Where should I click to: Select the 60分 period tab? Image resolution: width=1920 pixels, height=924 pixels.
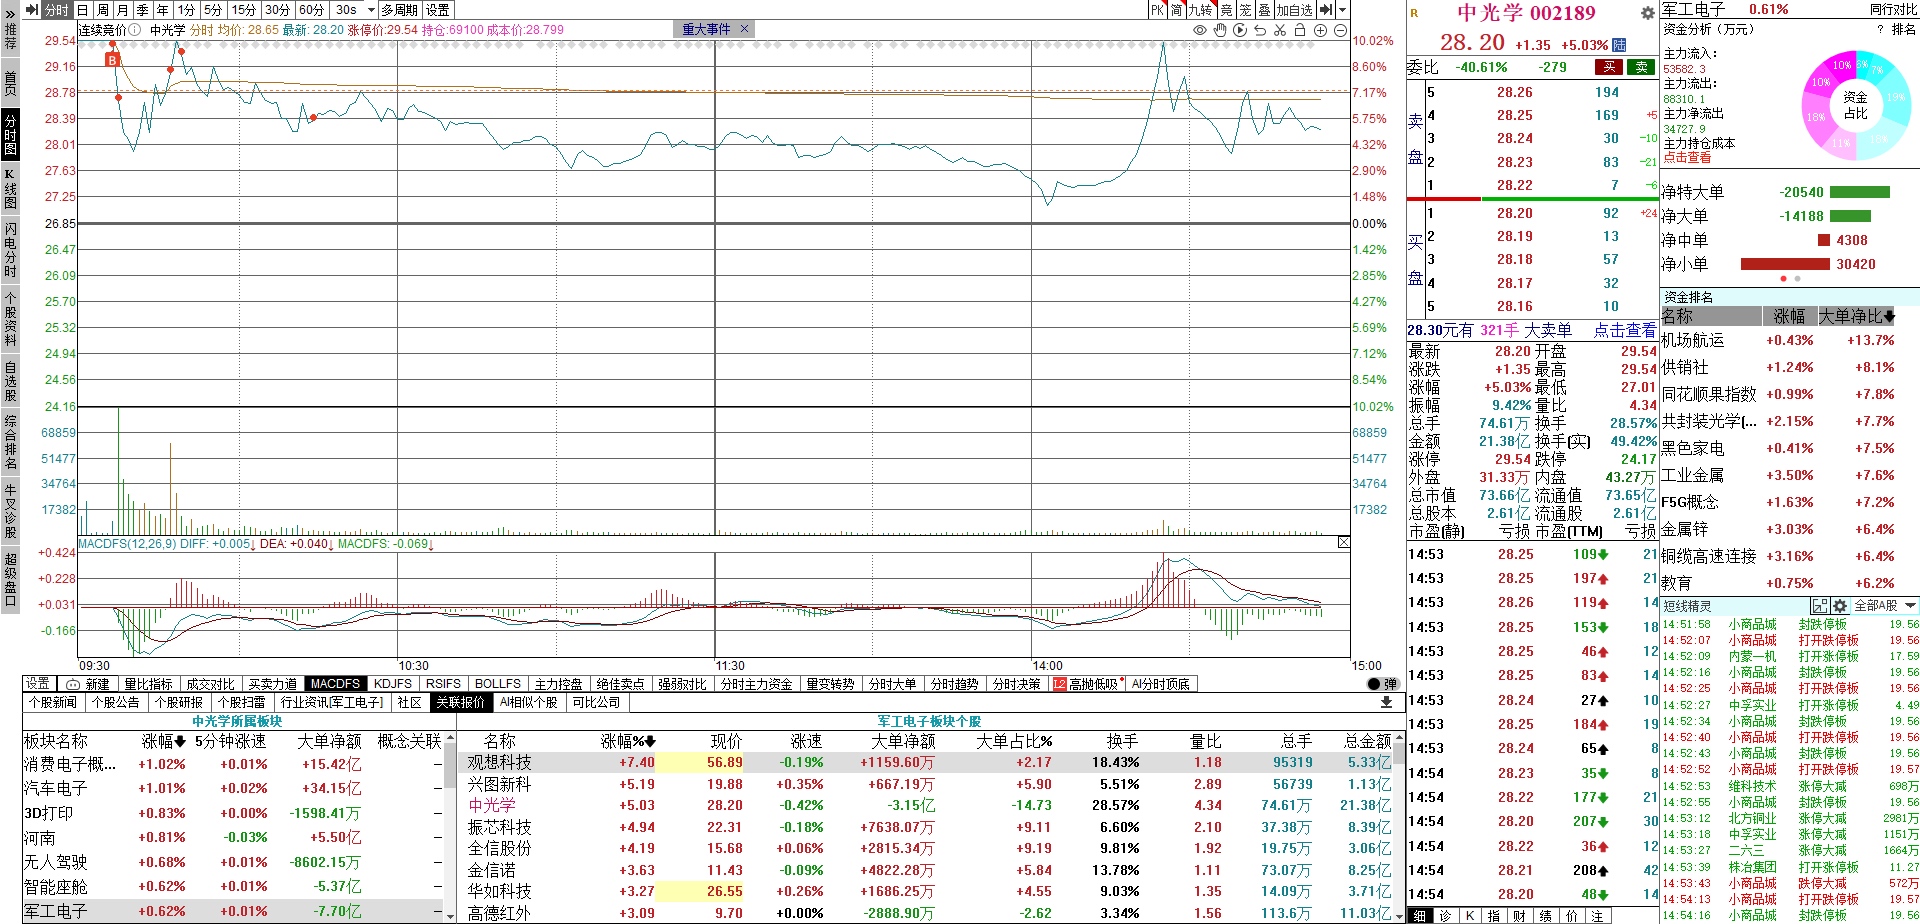(311, 10)
